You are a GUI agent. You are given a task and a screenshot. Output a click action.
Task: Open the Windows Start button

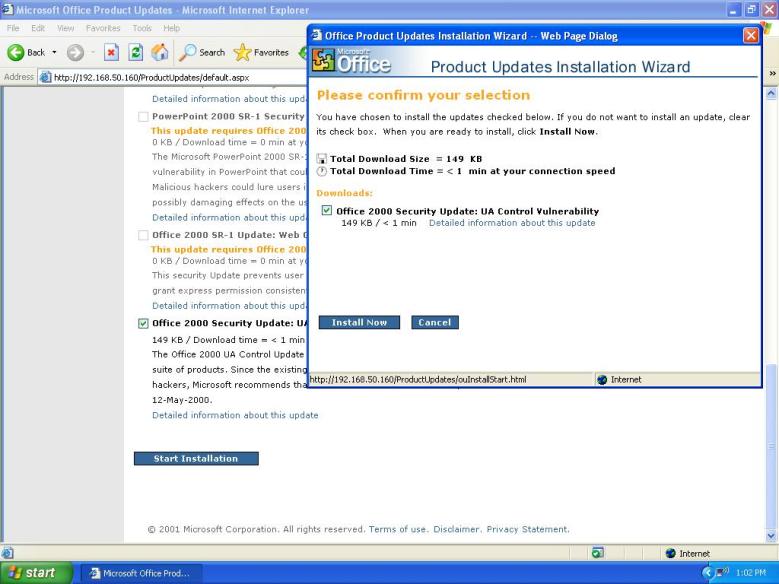click(36, 573)
